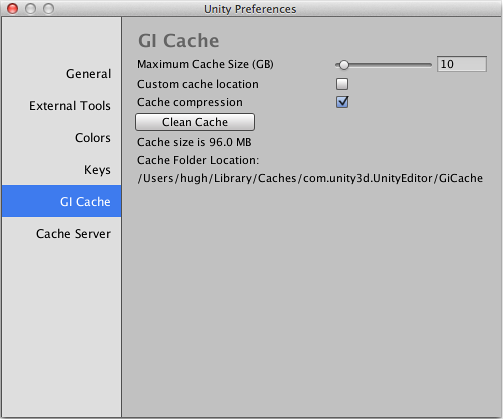This screenshot has width=503, height=419.
Task: Close the Unity Preferences window
Action: tap(13, 8)
